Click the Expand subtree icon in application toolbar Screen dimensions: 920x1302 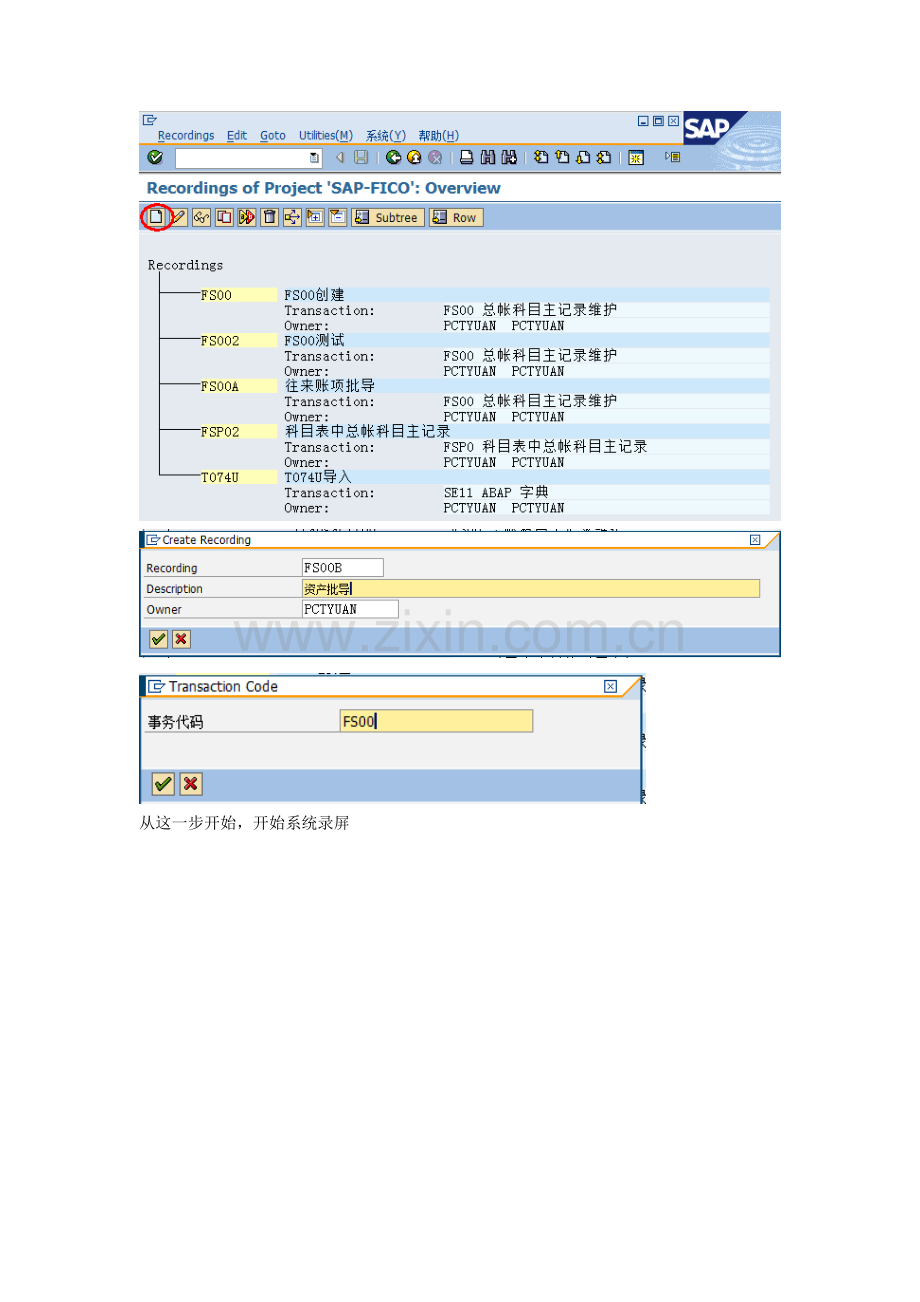point(315,217)
